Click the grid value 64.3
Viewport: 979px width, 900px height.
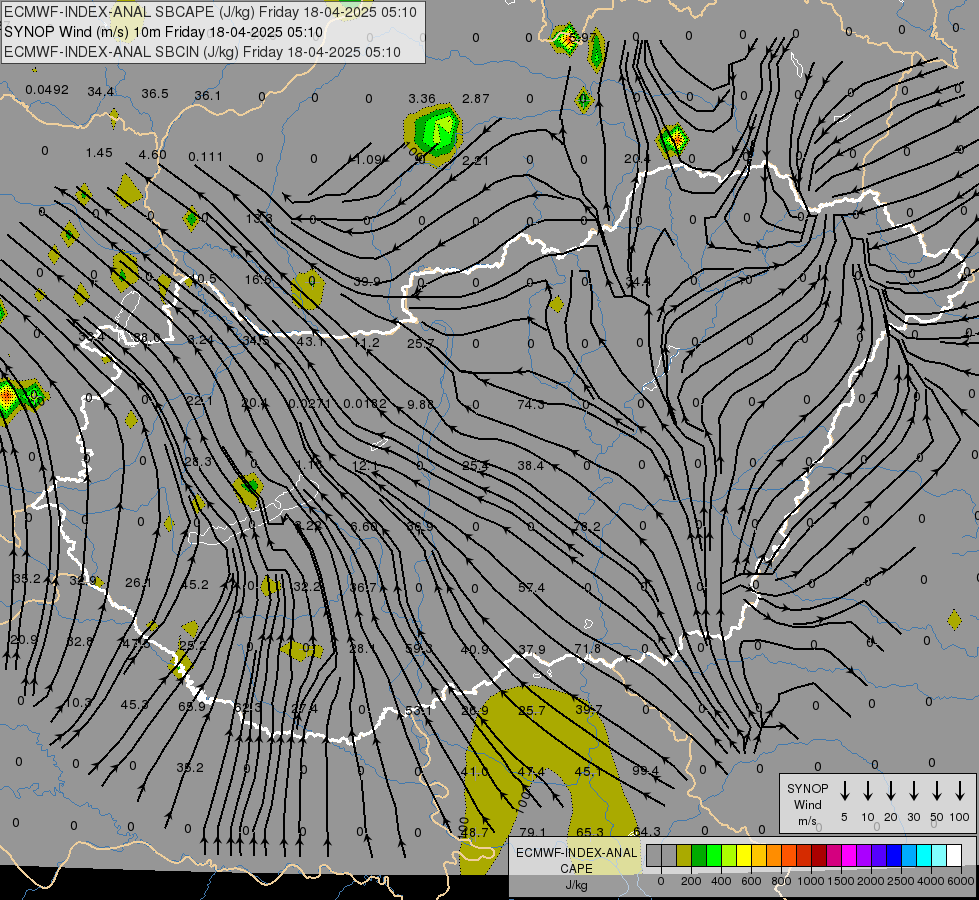pyautogui.click(x=647, y=832)
